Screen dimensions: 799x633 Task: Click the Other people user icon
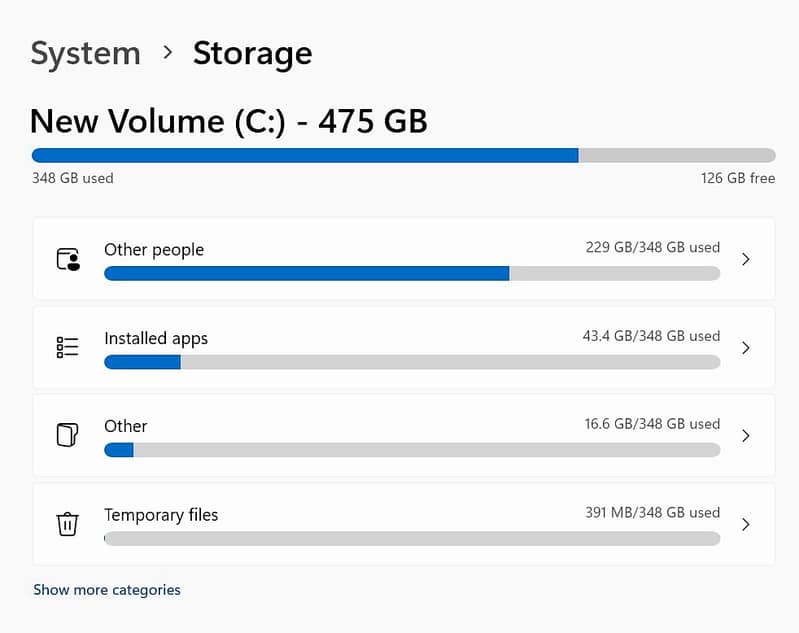(x=67, y=260)
